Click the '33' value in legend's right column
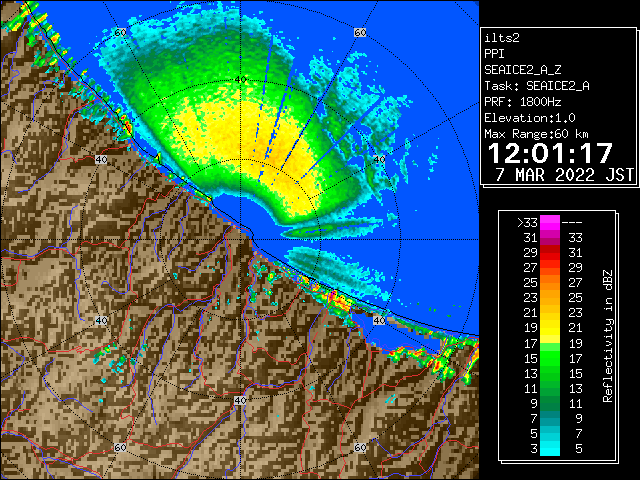Viewport: 640px width, 480px height. pyautogui.click(x=575, y=238)
